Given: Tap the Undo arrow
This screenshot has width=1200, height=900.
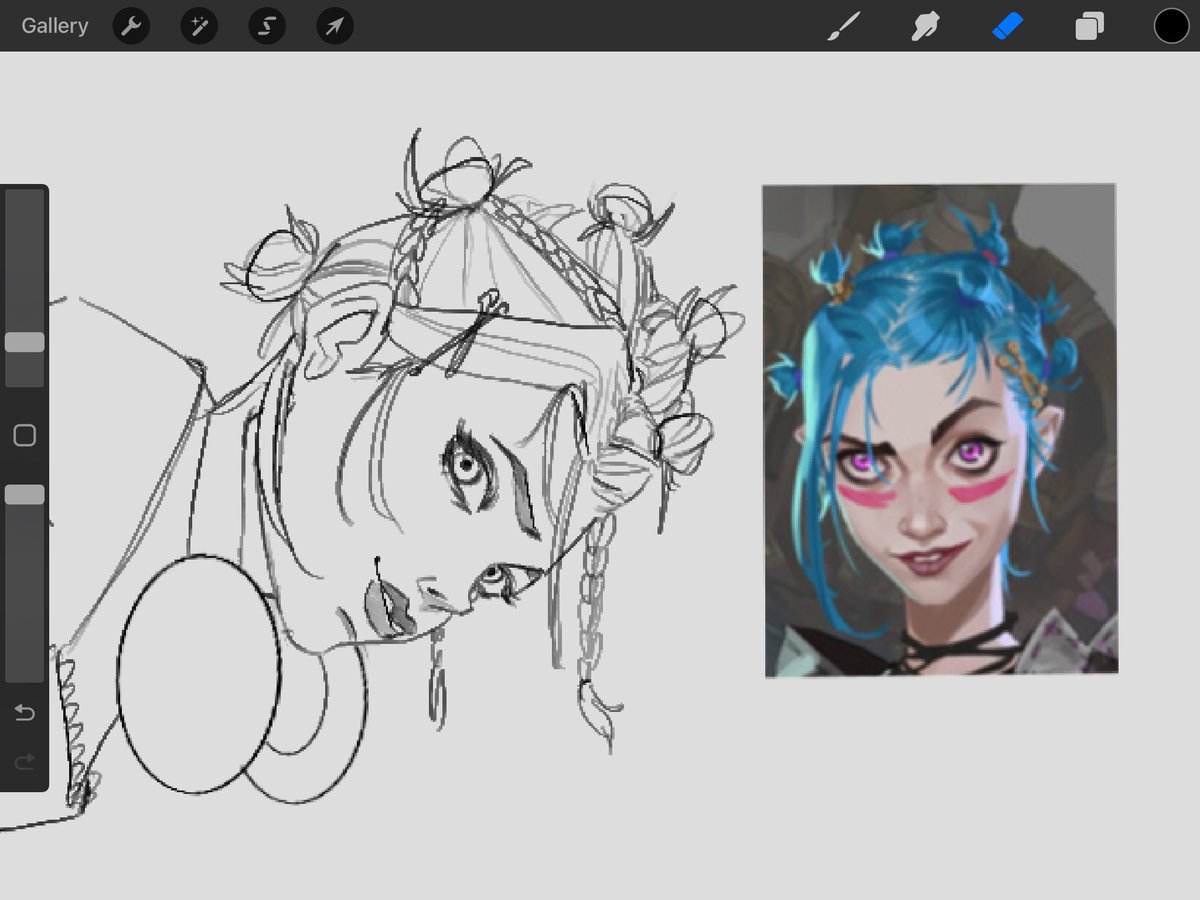Looking at the screenshot, I should coord(24,712).
